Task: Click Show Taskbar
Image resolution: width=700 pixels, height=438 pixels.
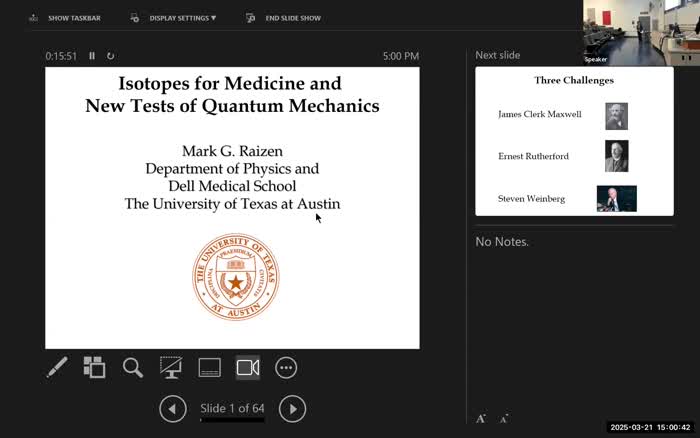Action: (74, 18)
